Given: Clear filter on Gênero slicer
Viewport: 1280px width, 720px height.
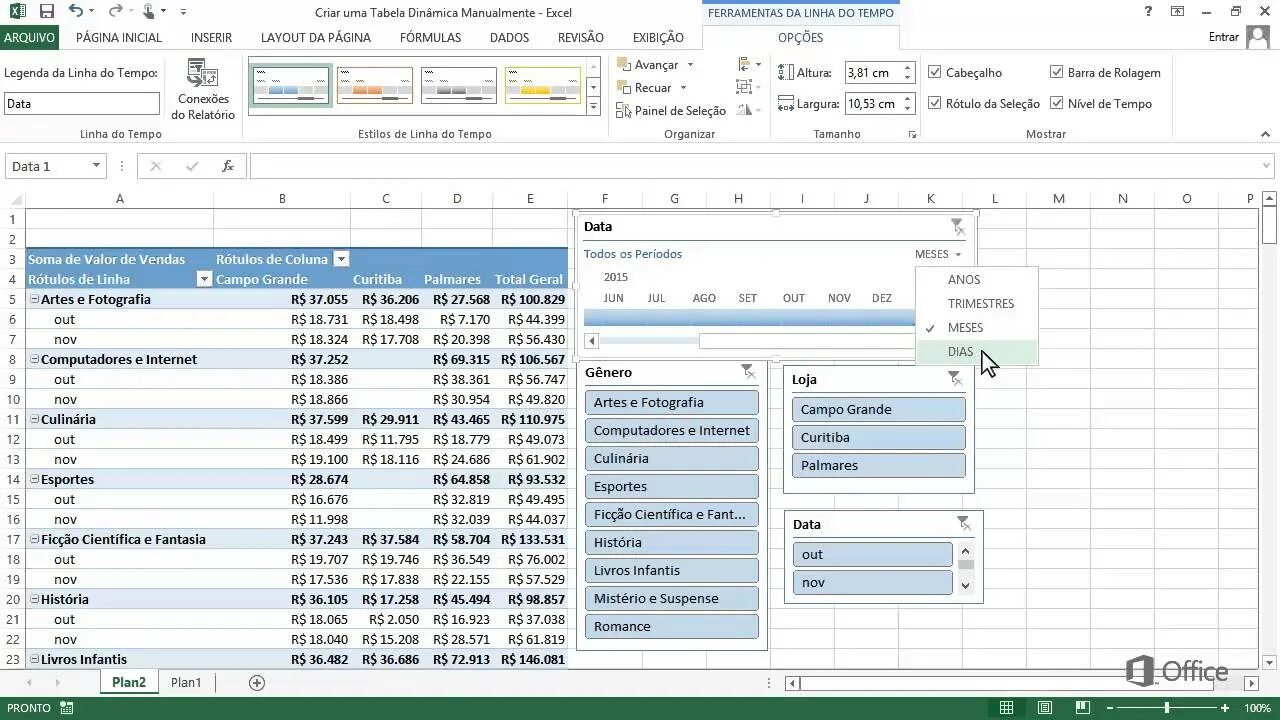Looking at the screenshot, I should (x=748, y=372).
